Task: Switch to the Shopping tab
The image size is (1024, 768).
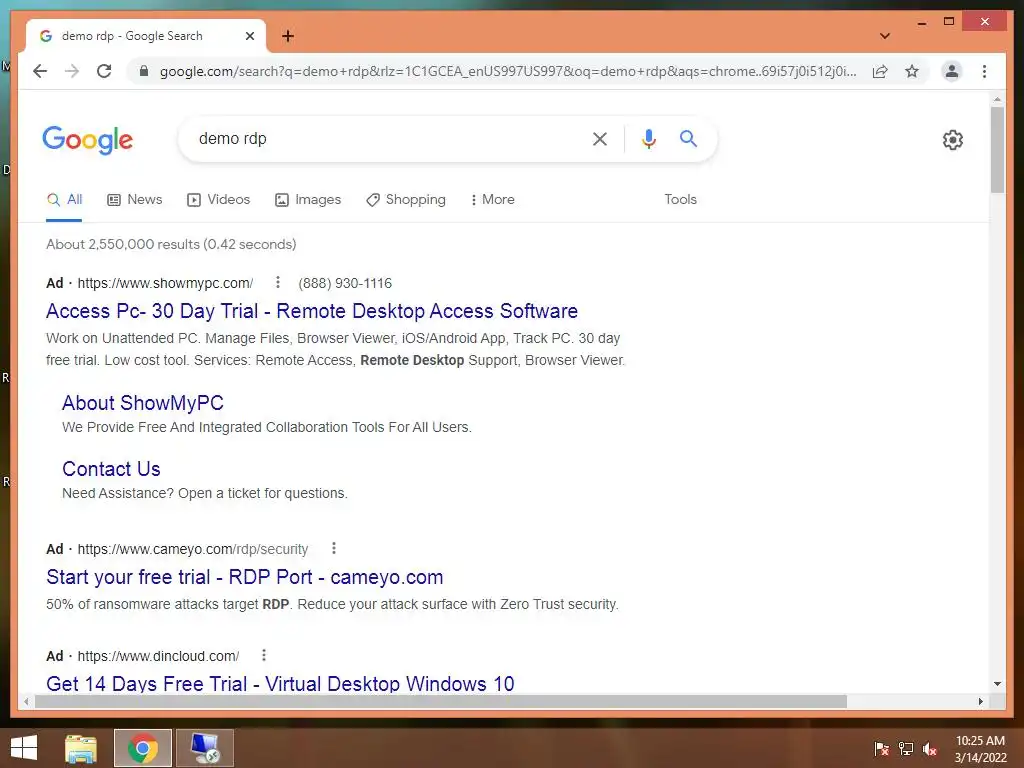Action: (406, 200)
